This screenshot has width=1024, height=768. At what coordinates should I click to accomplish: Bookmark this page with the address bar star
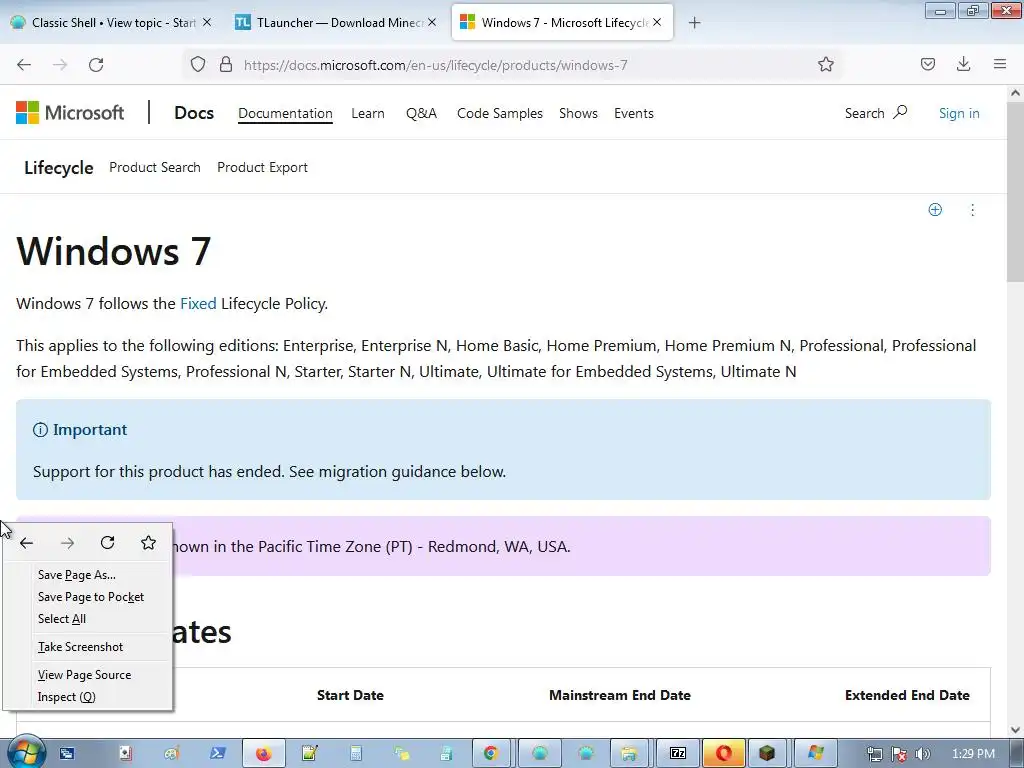(x=825, y=64)
